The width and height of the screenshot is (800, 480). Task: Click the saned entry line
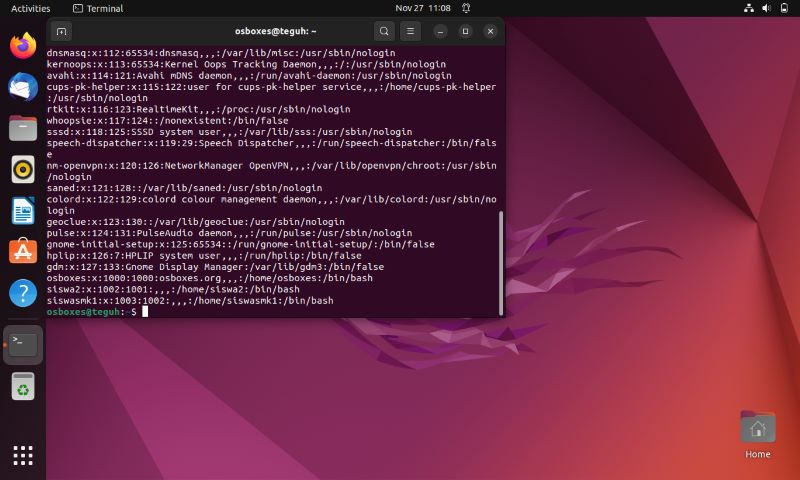click(184, 188)
